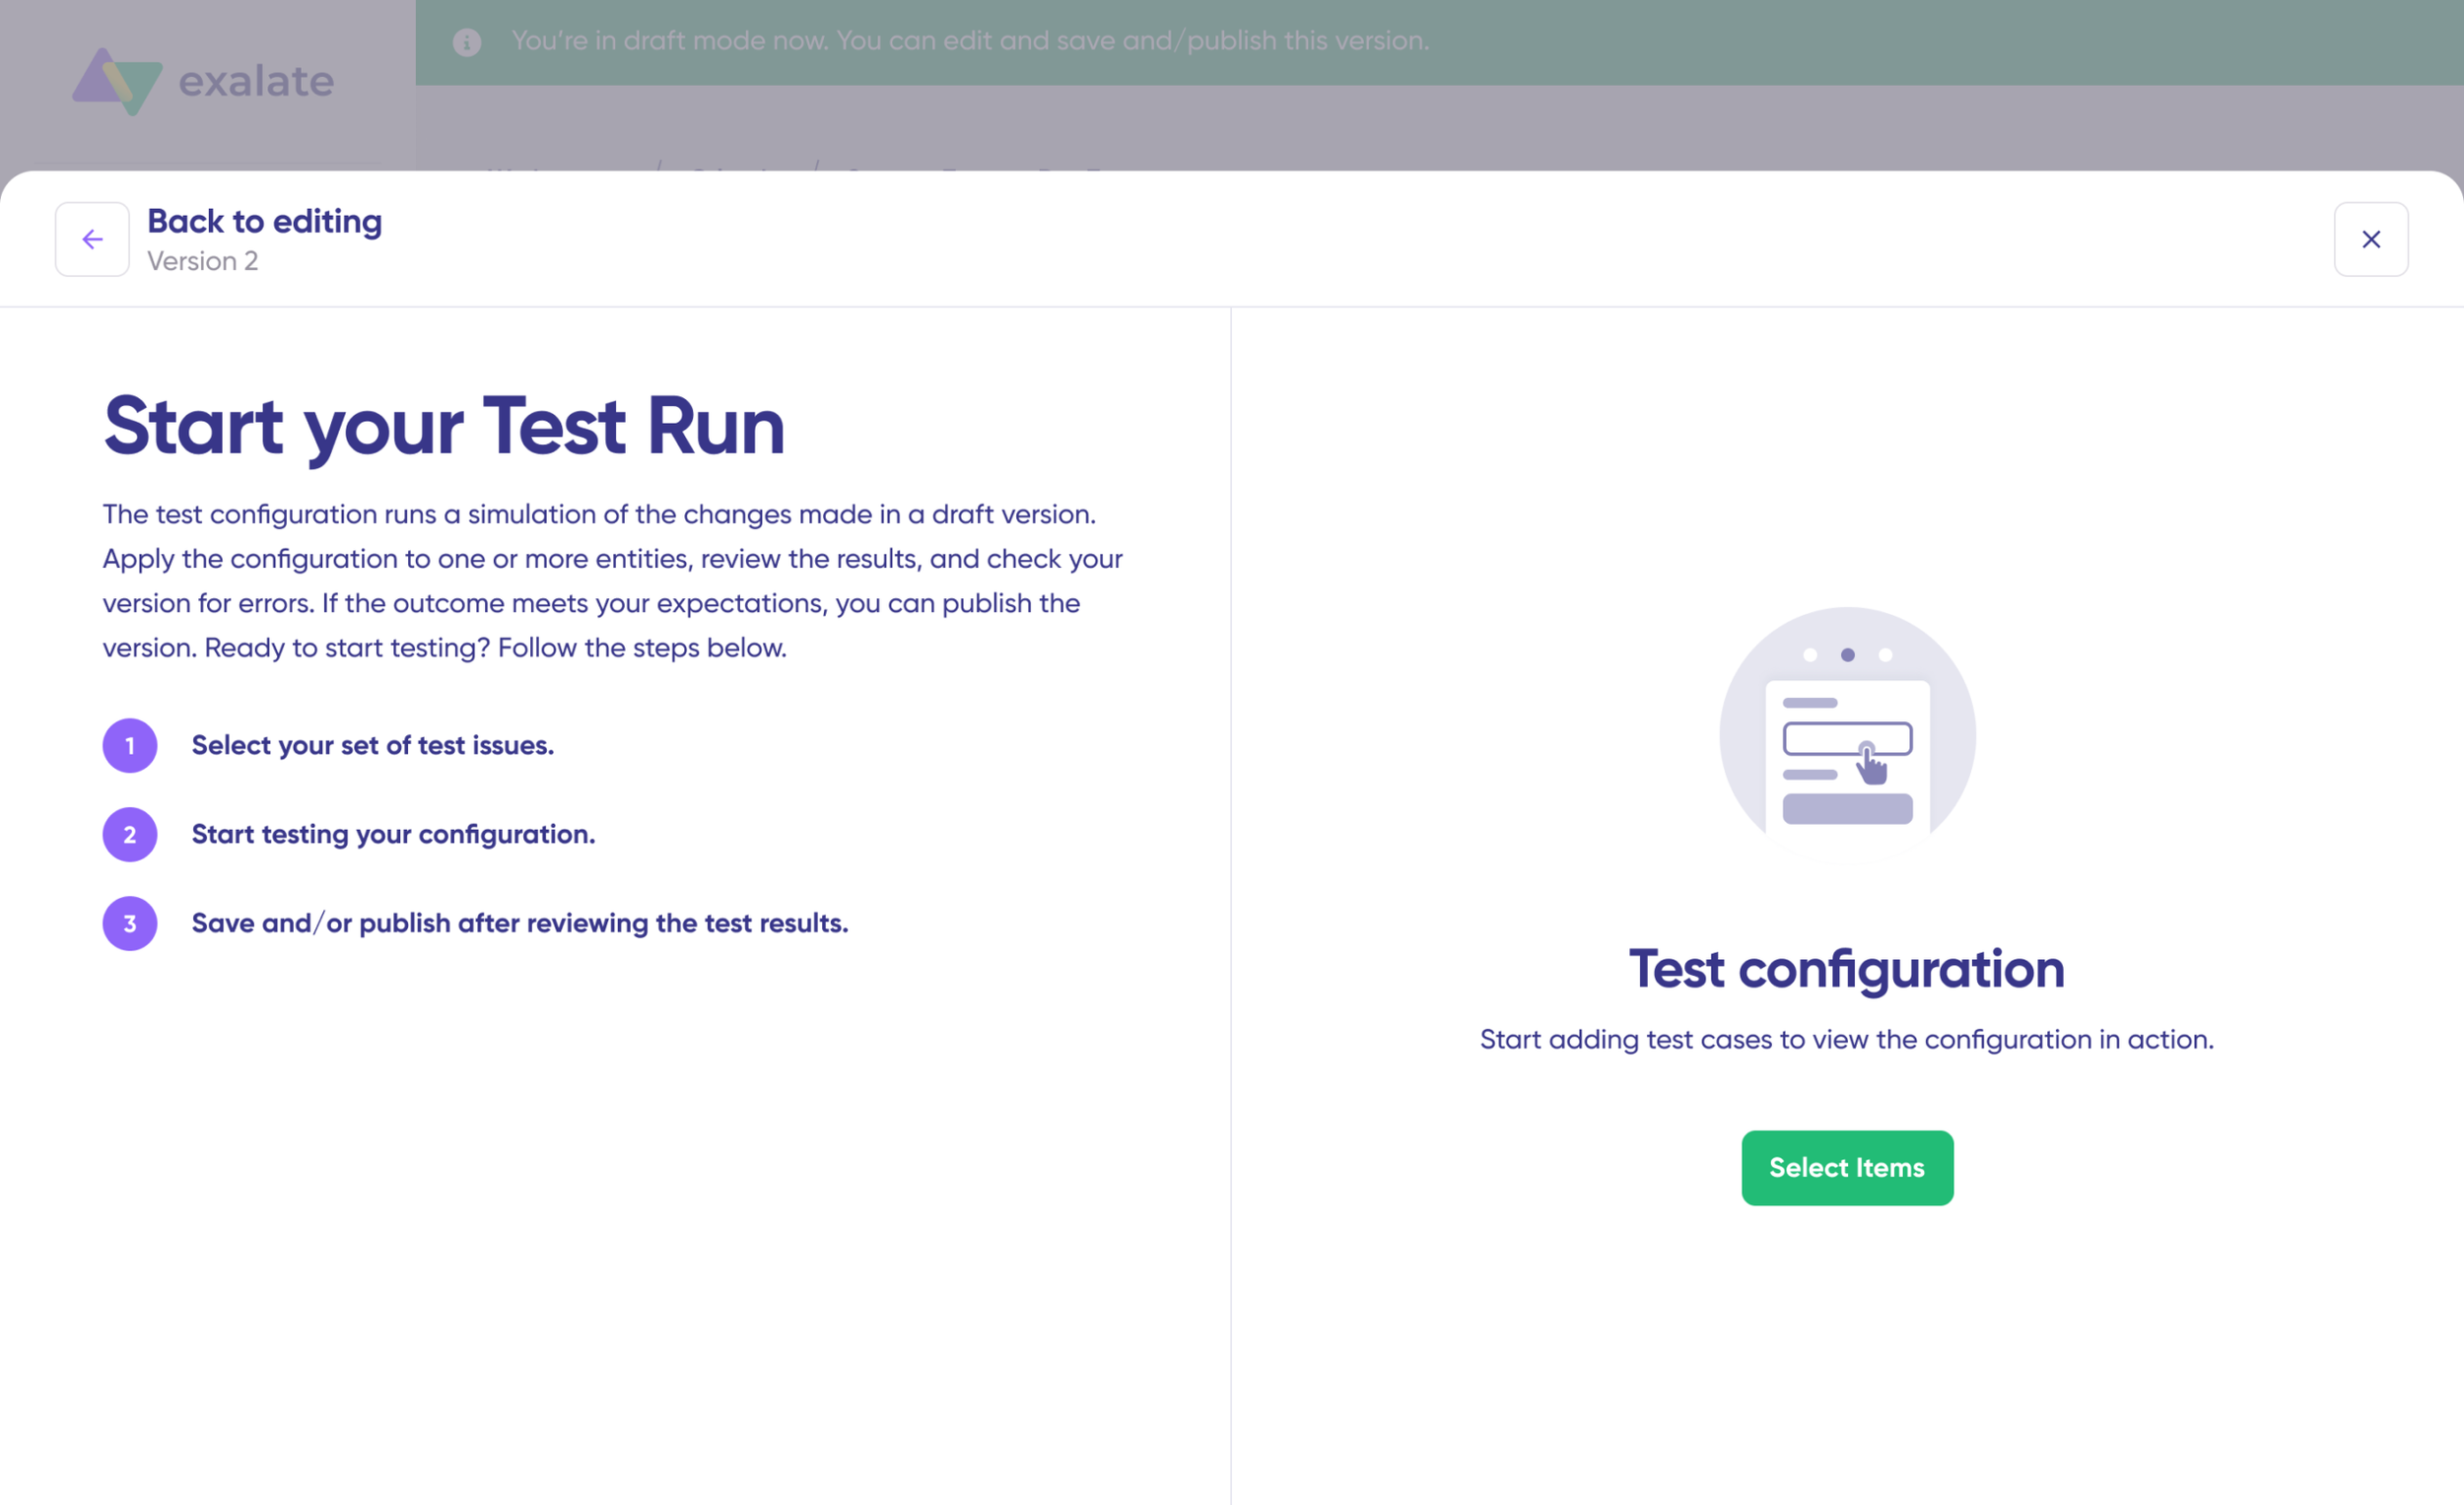Click the back arrow to return to editing
Viewport: 2464px width, 1505px height.
(x=91, y=239)
